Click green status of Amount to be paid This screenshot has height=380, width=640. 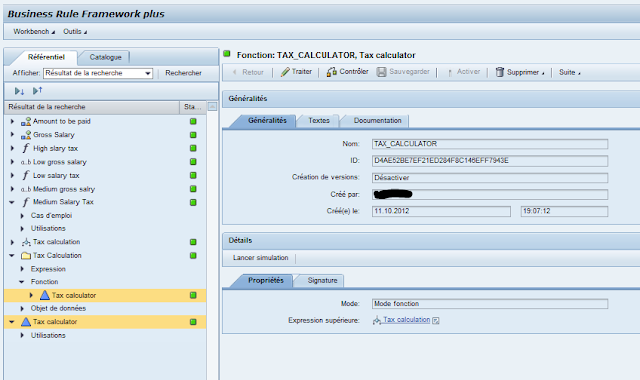tap(193, 121)
